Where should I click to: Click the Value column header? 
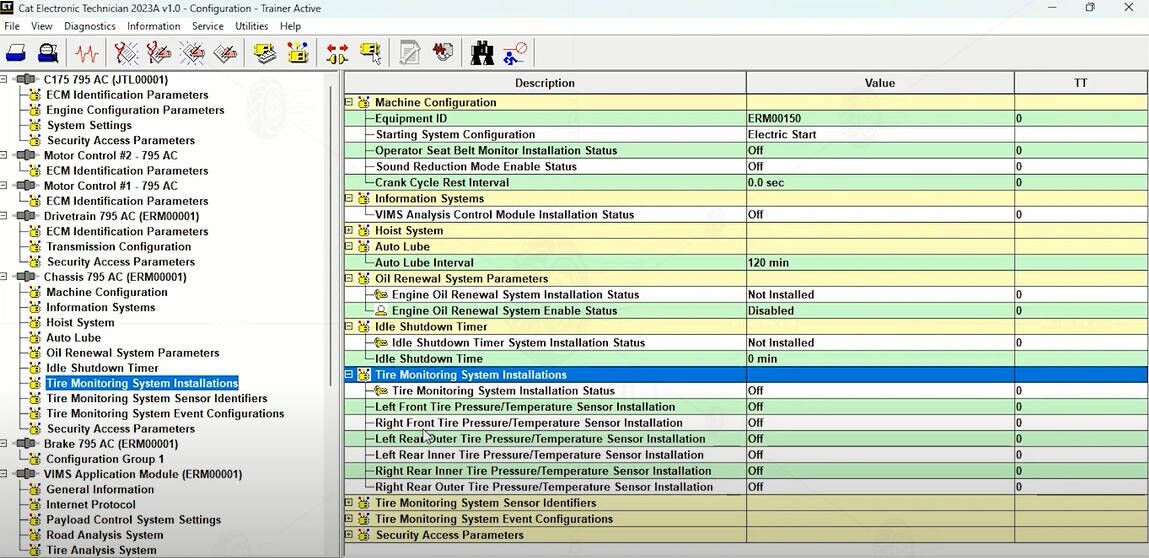879,83
